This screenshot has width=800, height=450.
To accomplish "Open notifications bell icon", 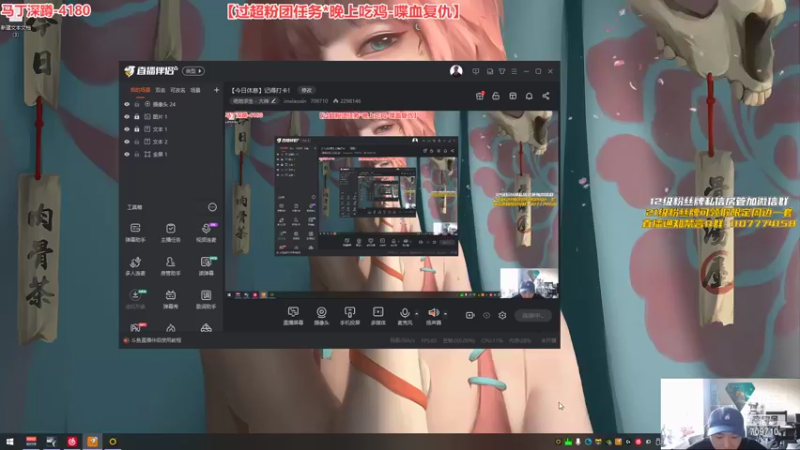I will (529, 96).
